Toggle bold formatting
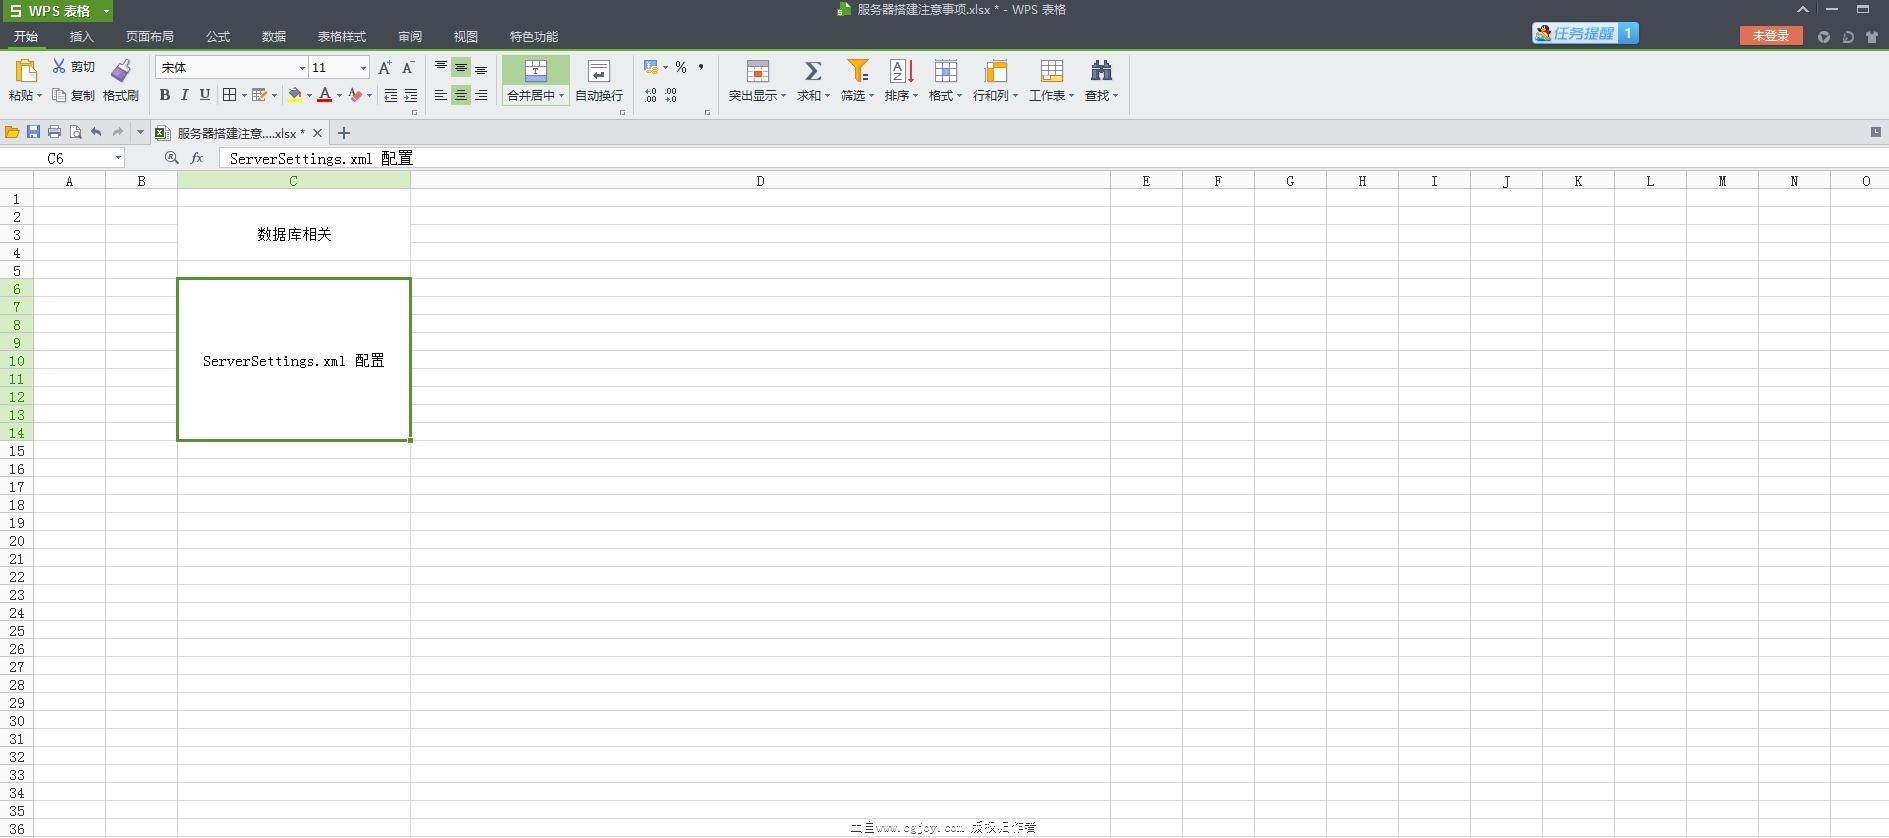Viewport: 1889px width, 838px height. tap(165, 95)
